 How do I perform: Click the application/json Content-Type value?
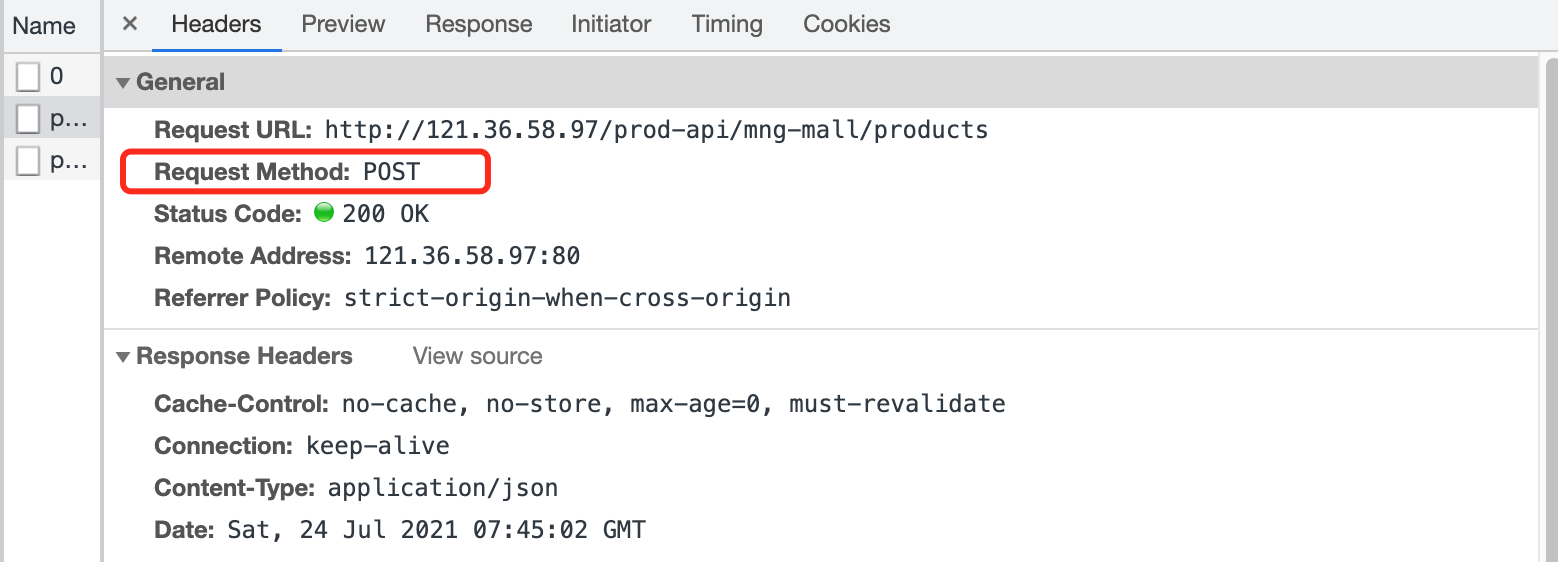[443, 489]
